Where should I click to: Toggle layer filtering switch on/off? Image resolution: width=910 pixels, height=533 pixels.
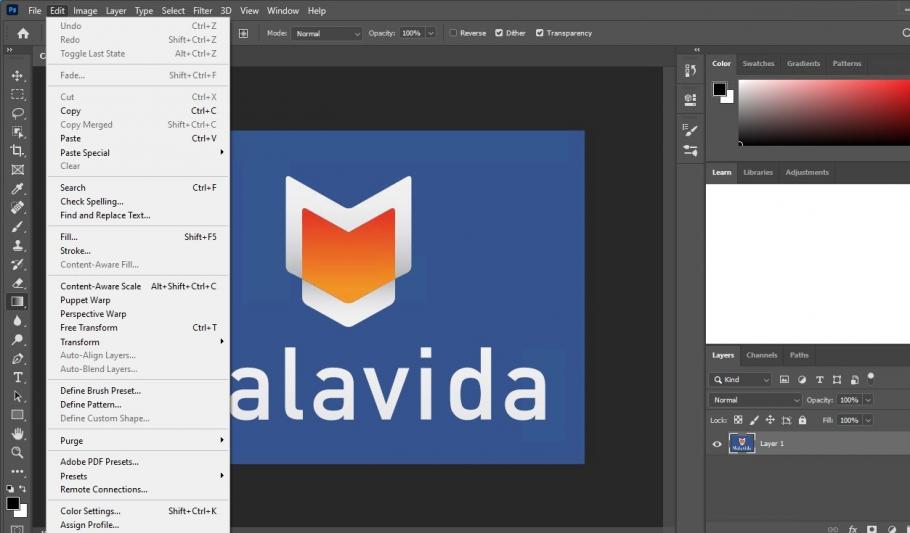coord(871,378)
